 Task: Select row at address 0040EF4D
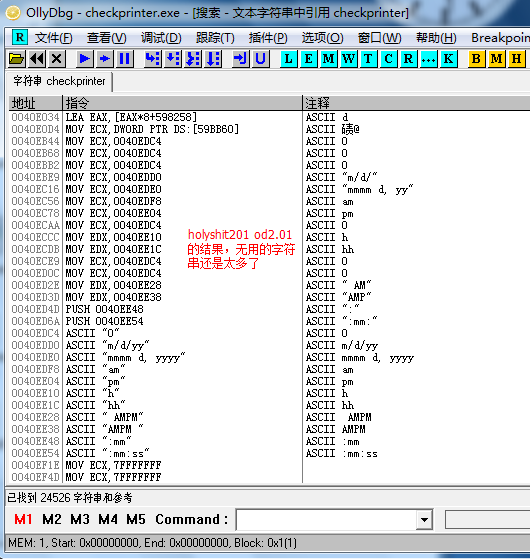click(x=269, y=477)
